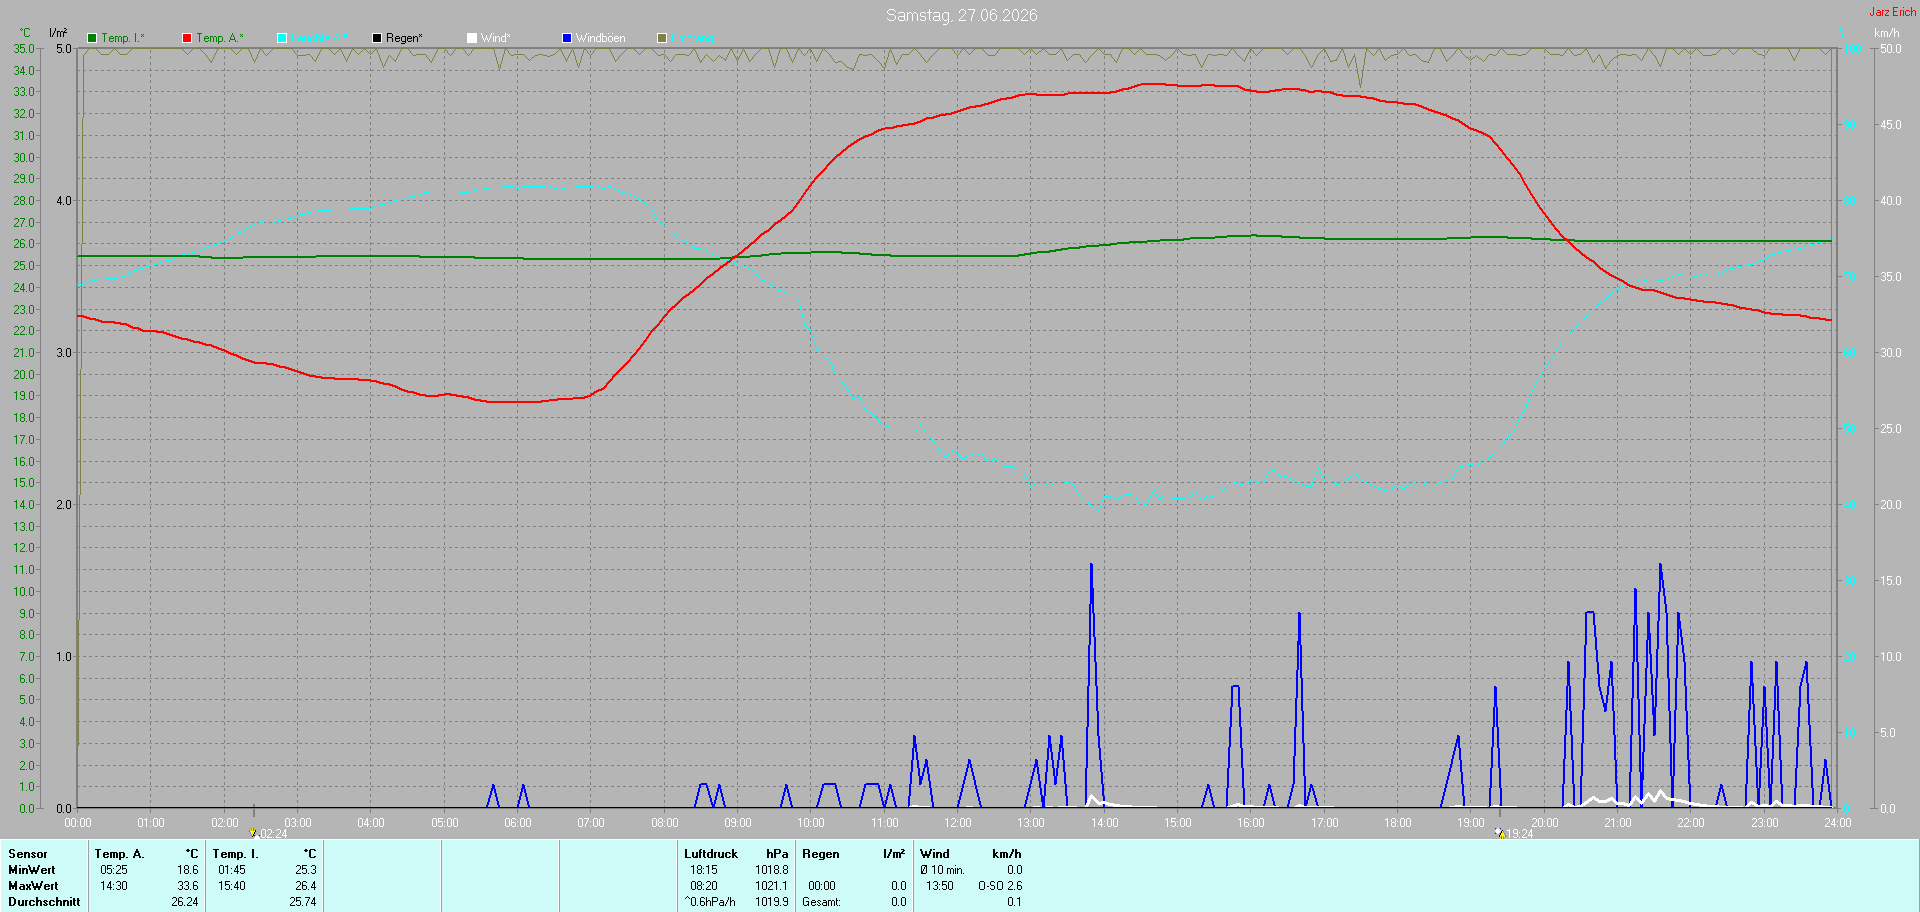Click the 05:25 min temperature time

114,870
